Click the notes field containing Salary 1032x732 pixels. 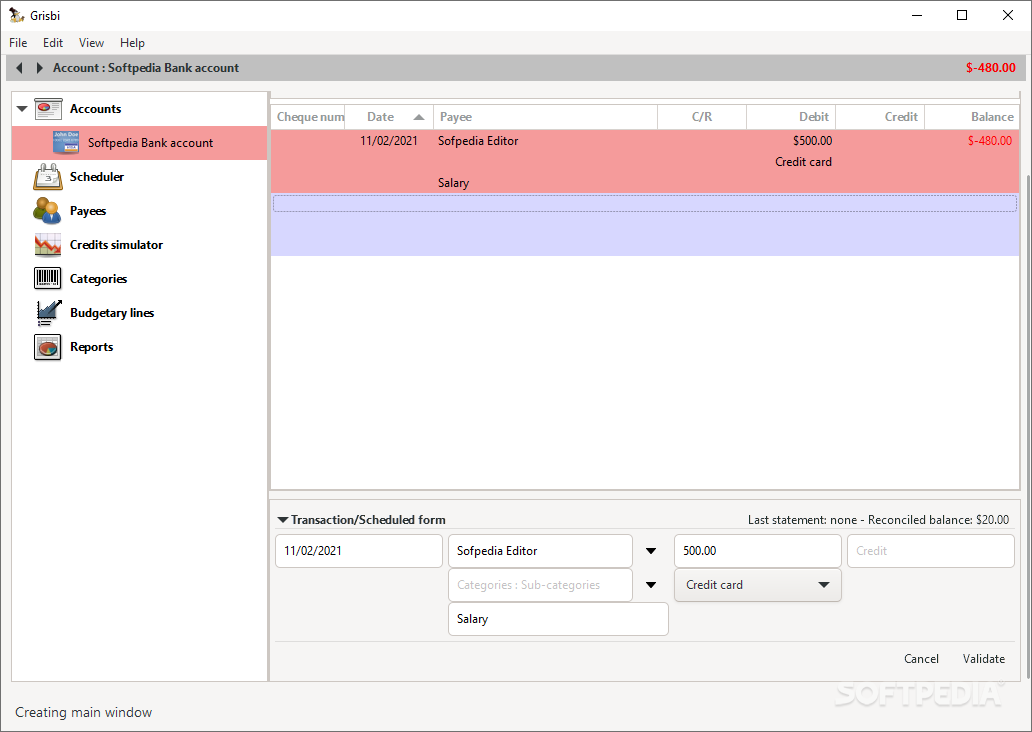558,619
